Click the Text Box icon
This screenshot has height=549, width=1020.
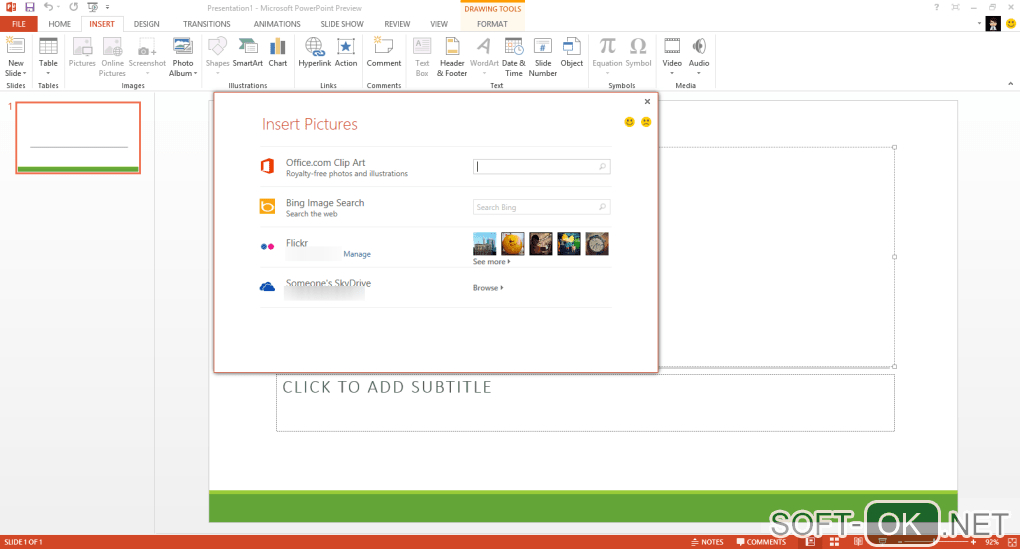click(x=422, y=57)
